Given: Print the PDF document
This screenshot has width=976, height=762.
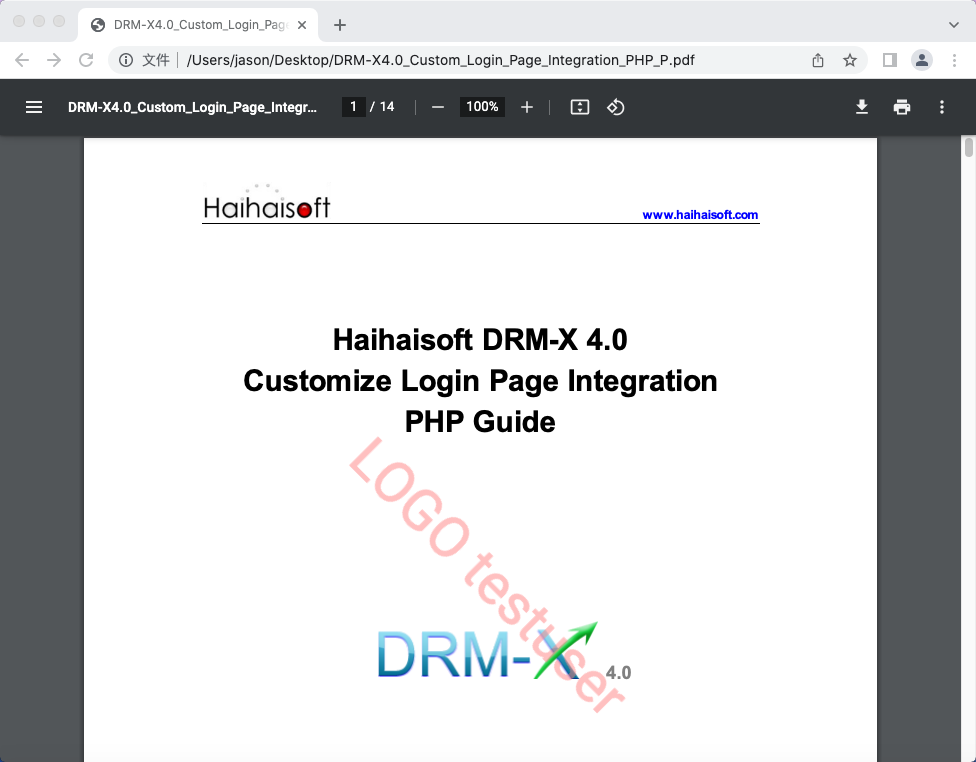Looking at the screenshot, I should (902, 107).
